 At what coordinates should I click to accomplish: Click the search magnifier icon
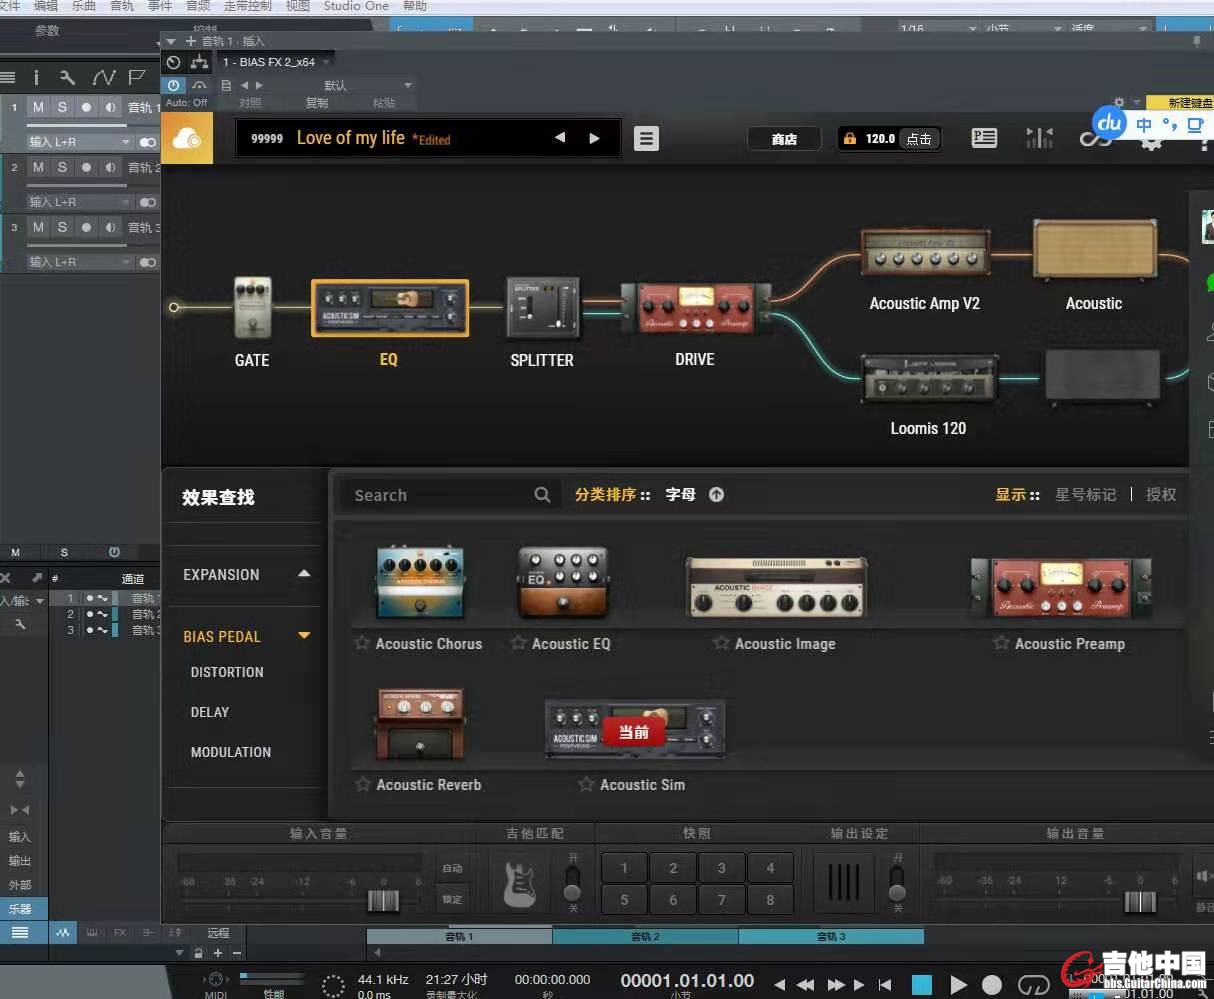(542, 495)
